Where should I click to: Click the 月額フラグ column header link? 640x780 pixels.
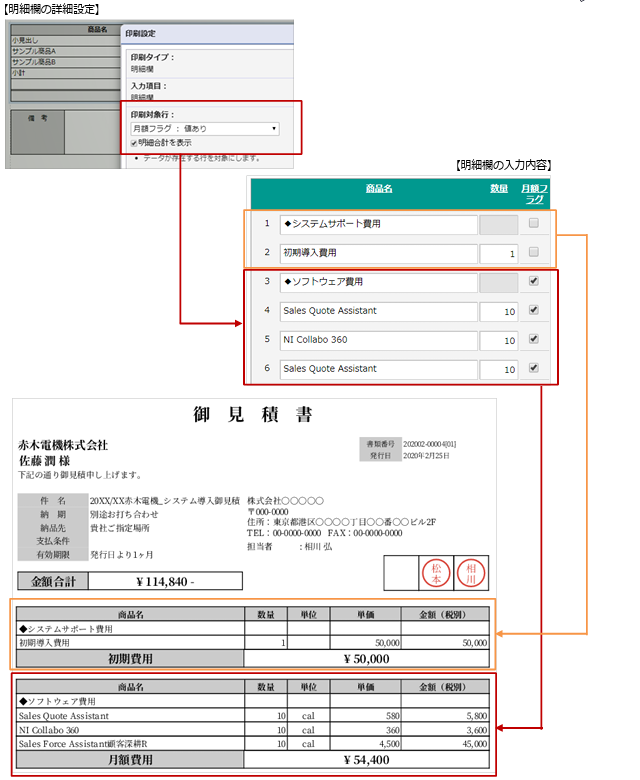535,194
